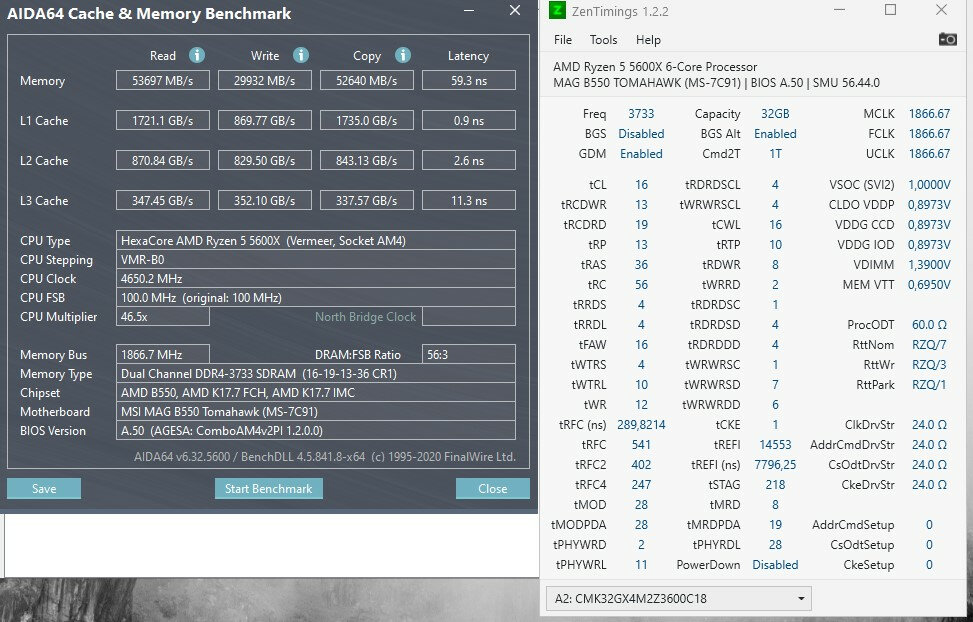The width and height of the screenshot is (973, 622).
Task: Click the DRAM:FSB Ratio value 56:3
Action: (x=469, y=354)
